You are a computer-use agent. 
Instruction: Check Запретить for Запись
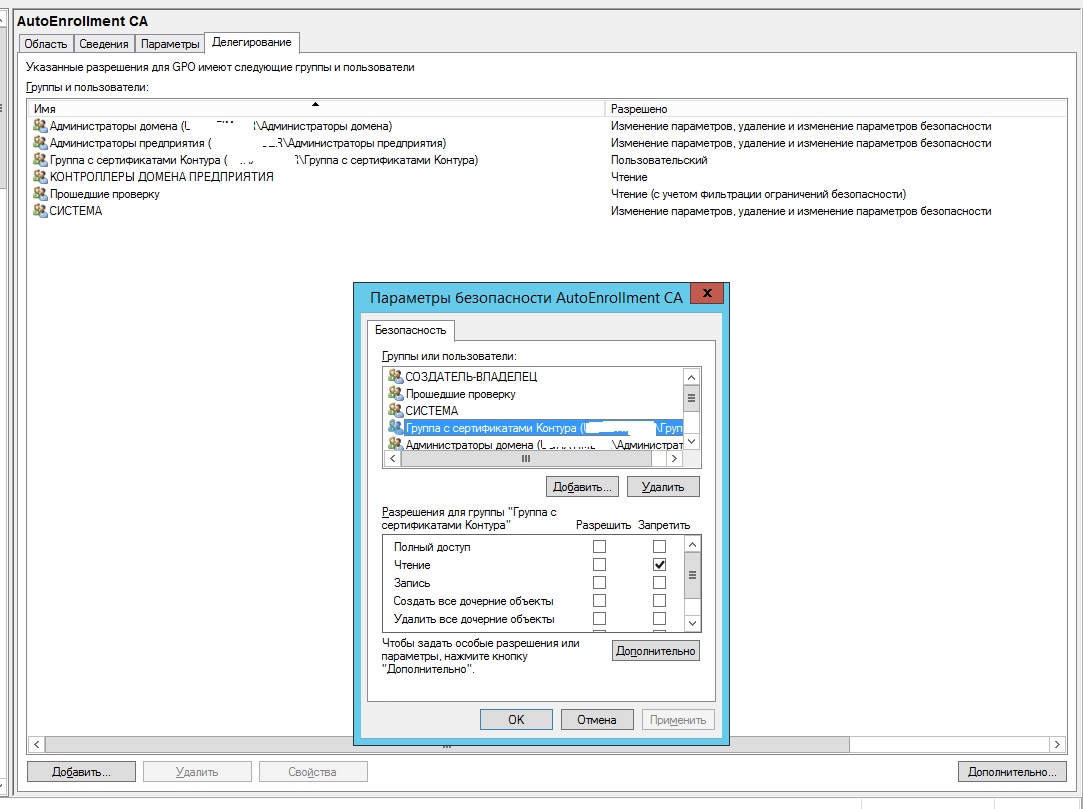pos(660,582)
